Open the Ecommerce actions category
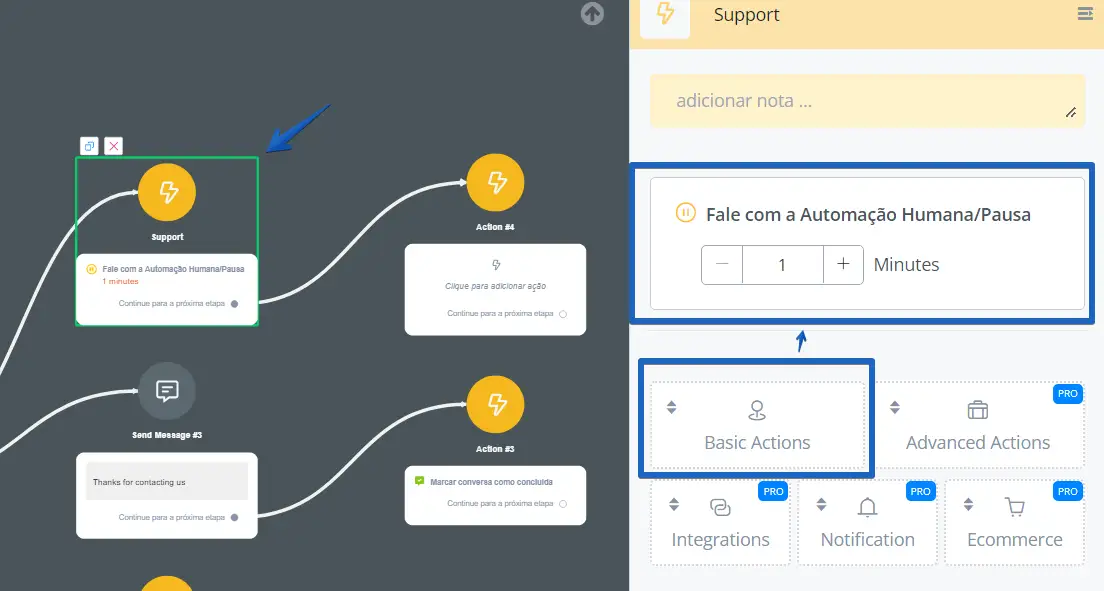 tap(1015, 523)
